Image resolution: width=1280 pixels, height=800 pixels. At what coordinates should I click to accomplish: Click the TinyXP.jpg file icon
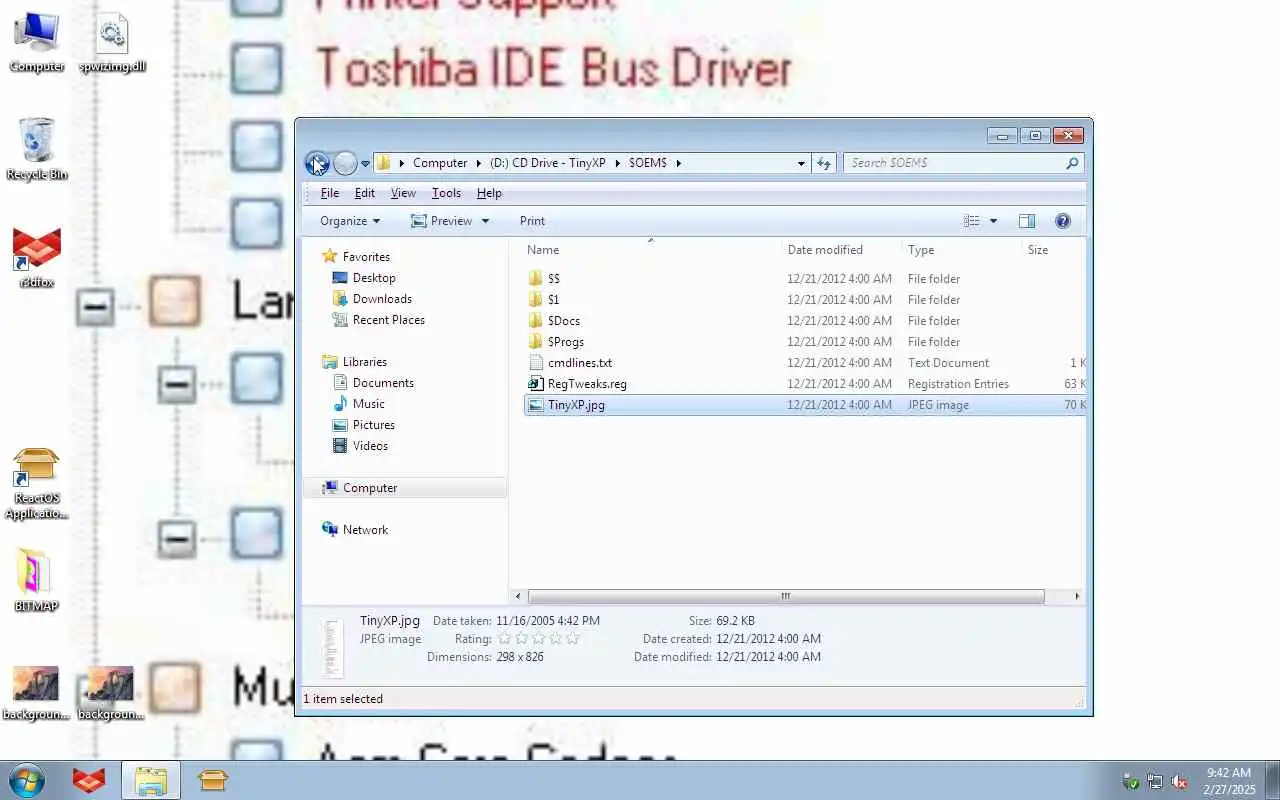click(535, 405)
